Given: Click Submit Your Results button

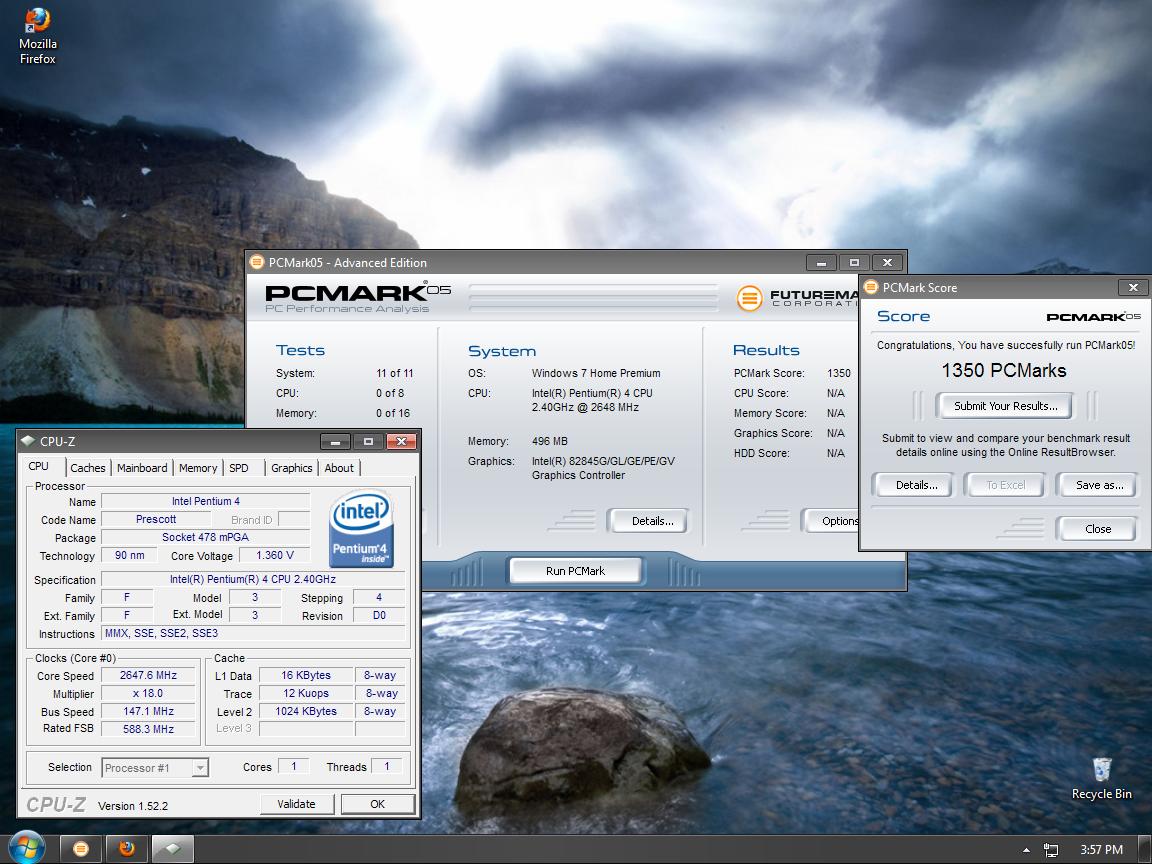Looking at the screenshot, I should (x=1005, y=406).
